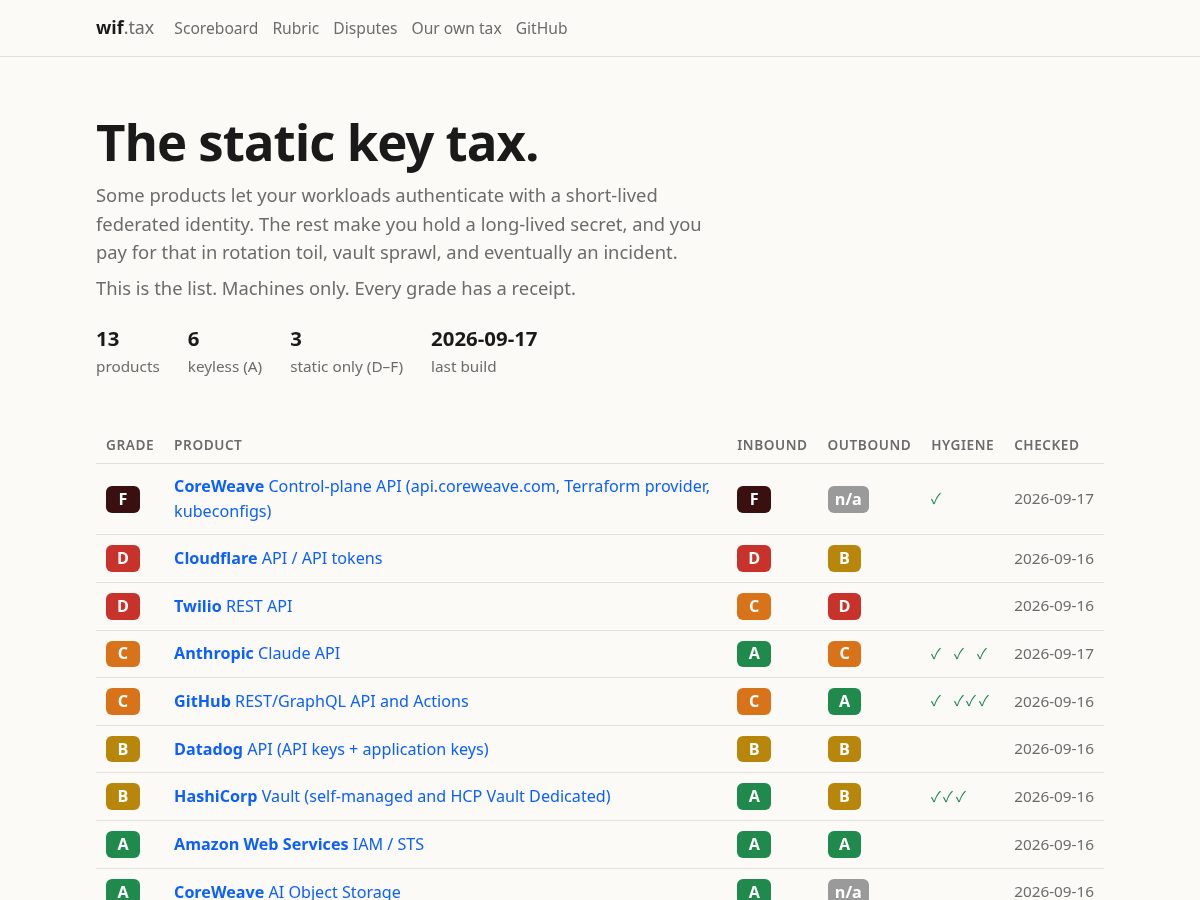This screenshot has width=1200, height=900.
Task: Click outbound B badge in Datadog row
Action: (844, 749)
